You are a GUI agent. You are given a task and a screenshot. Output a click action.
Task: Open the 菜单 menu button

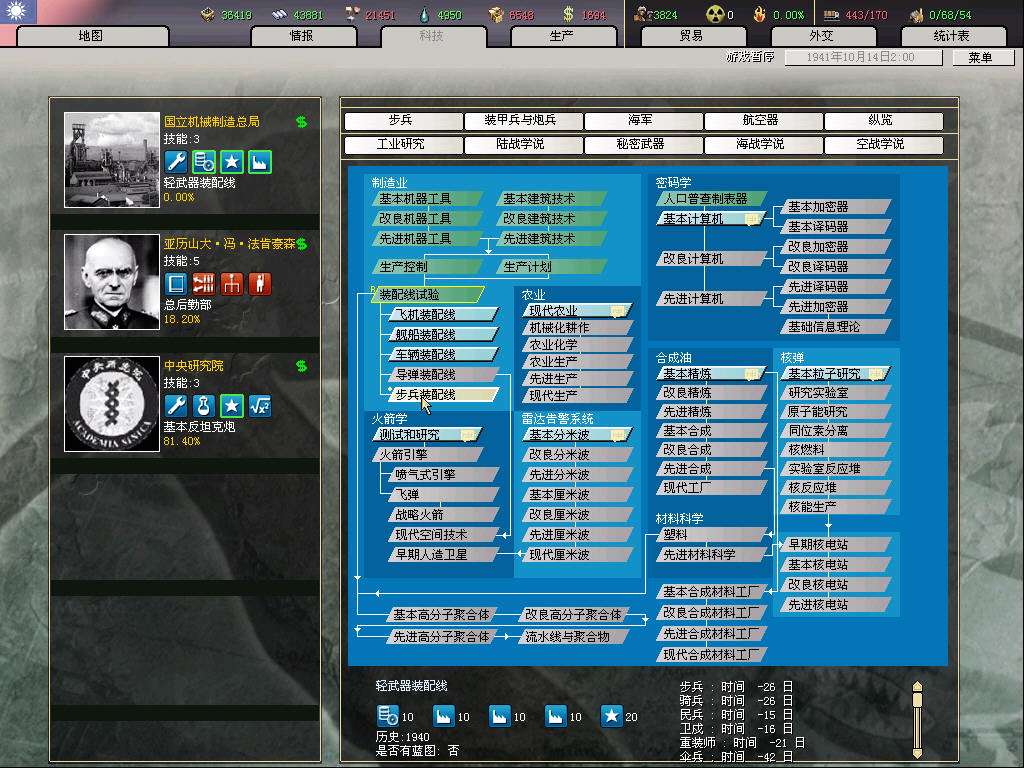click(x=982, y=57)
